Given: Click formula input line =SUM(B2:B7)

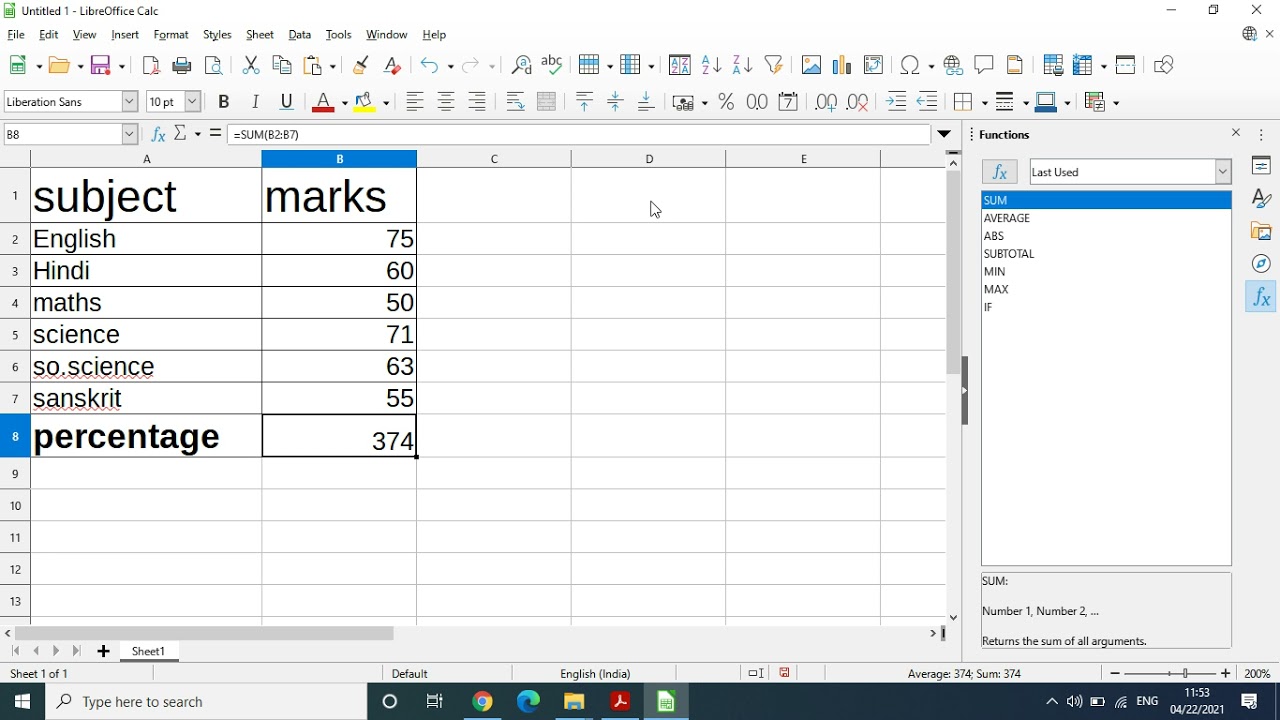Looking at the screenshot, I should tap(580, 134).
